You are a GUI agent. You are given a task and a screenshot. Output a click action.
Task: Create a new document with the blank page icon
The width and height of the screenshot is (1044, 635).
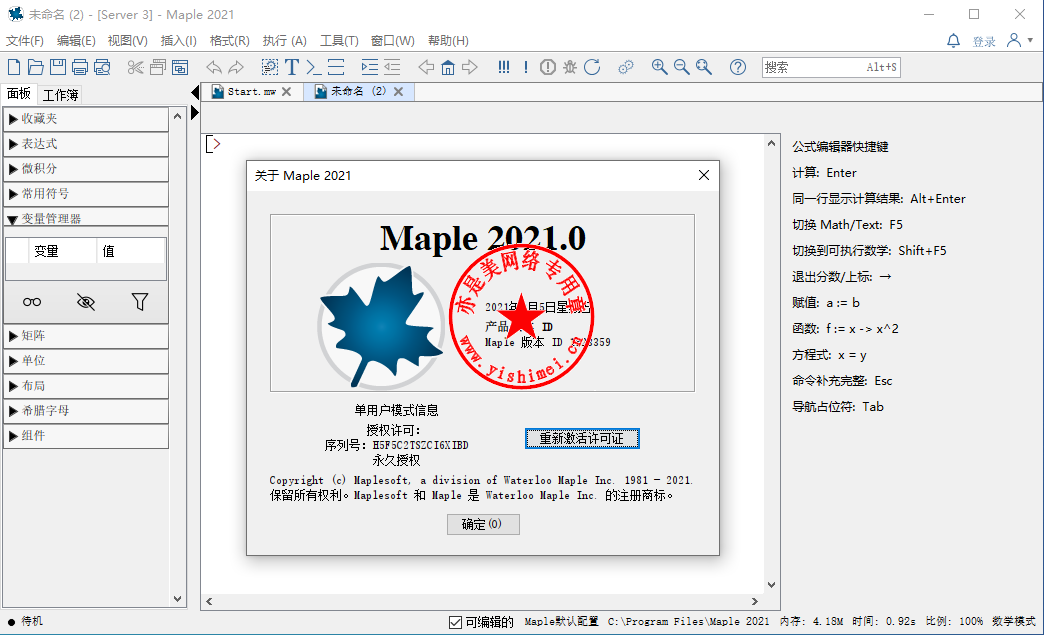[14, 67]
